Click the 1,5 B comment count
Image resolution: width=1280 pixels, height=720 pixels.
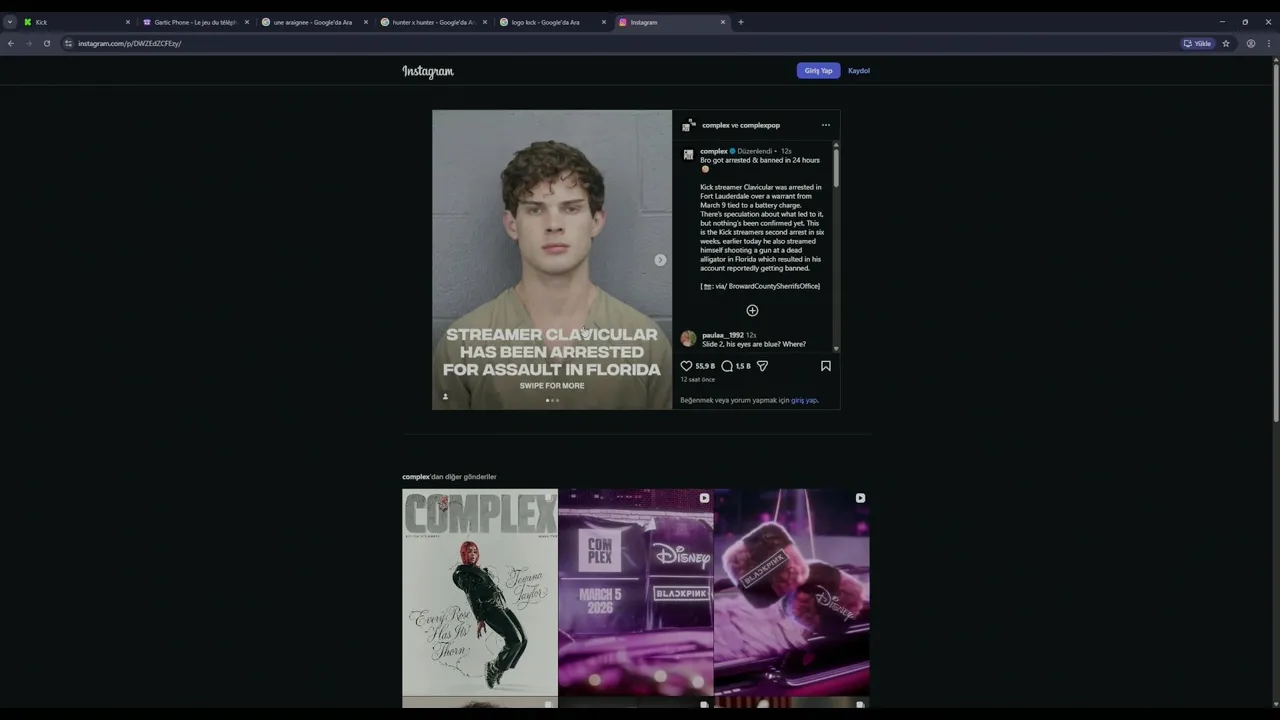[x=743, y=366]
